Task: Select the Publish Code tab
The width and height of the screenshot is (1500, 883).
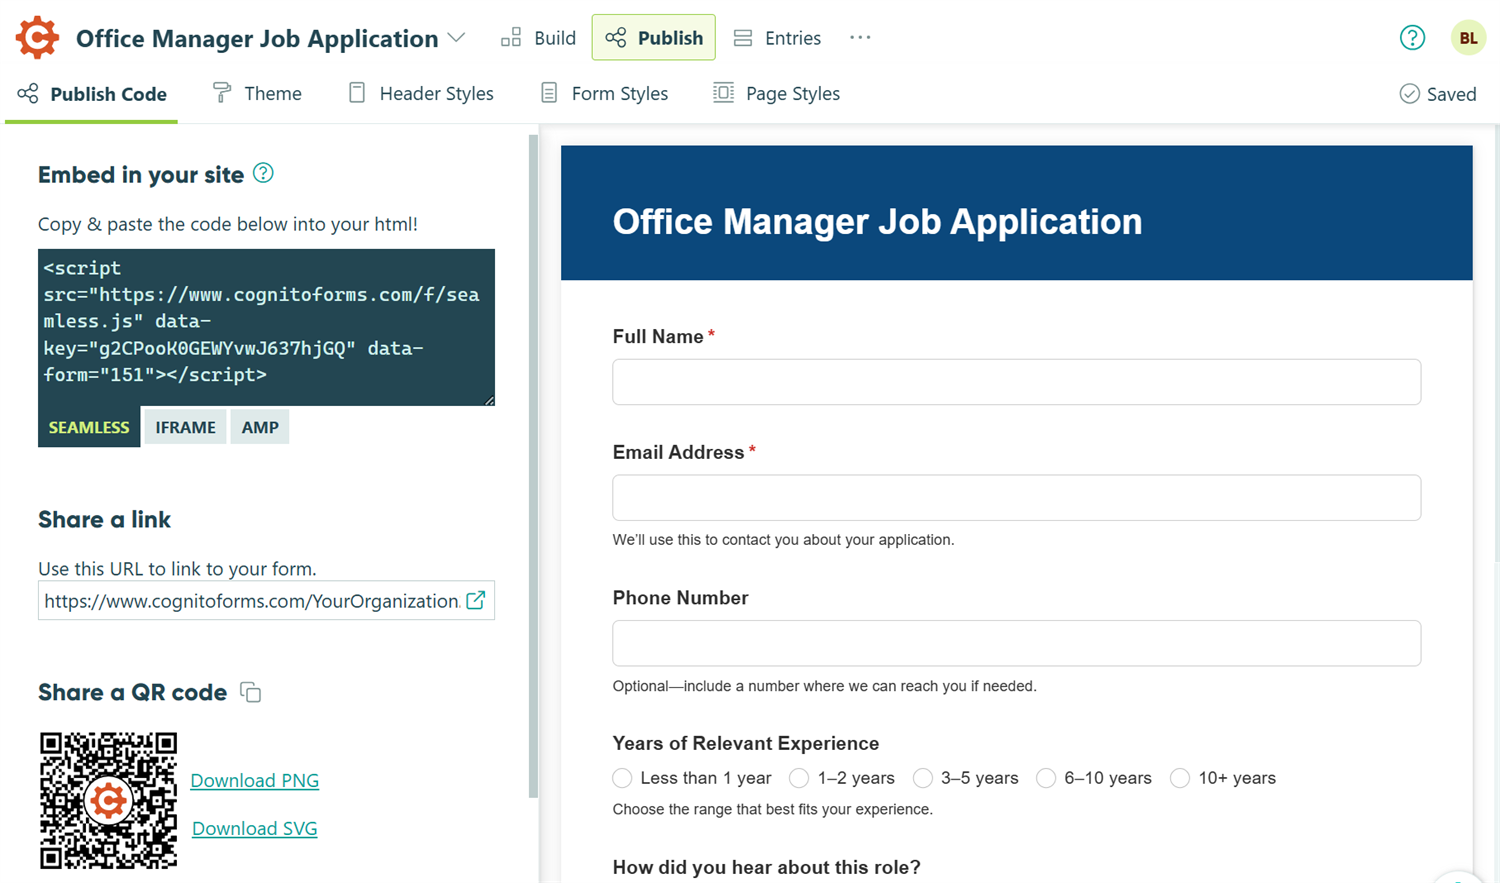Action: click(92, 94)
